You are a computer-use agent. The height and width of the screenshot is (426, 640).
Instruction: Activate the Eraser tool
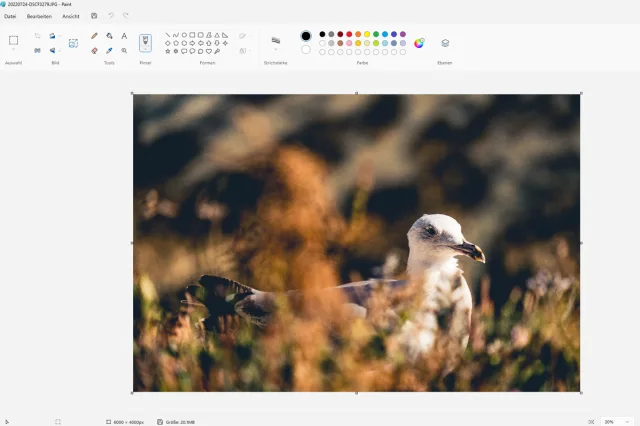pos(95,50)
